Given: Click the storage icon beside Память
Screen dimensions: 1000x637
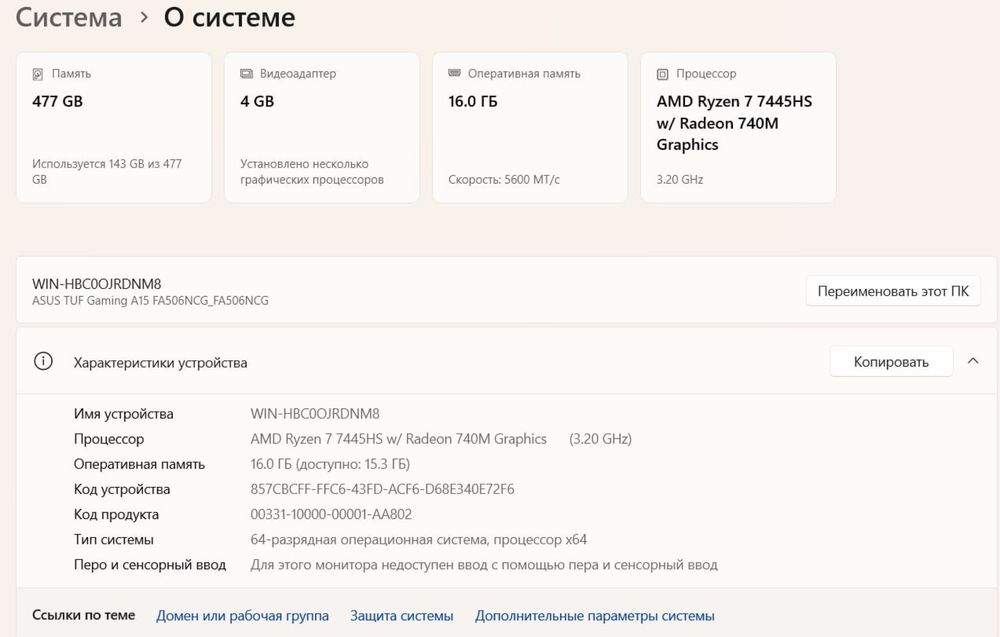Looking at the screenshot, I should (38, 74).
